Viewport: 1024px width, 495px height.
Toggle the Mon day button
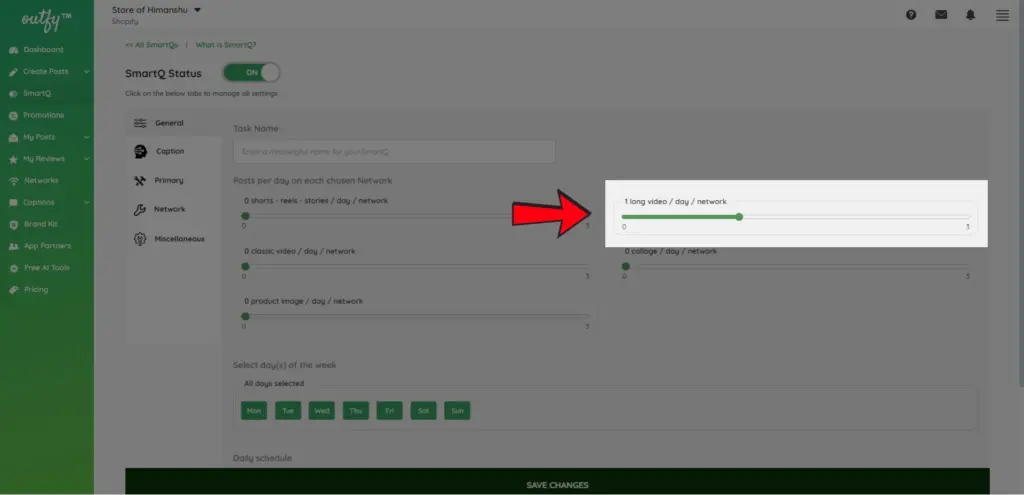coord(254,411)
